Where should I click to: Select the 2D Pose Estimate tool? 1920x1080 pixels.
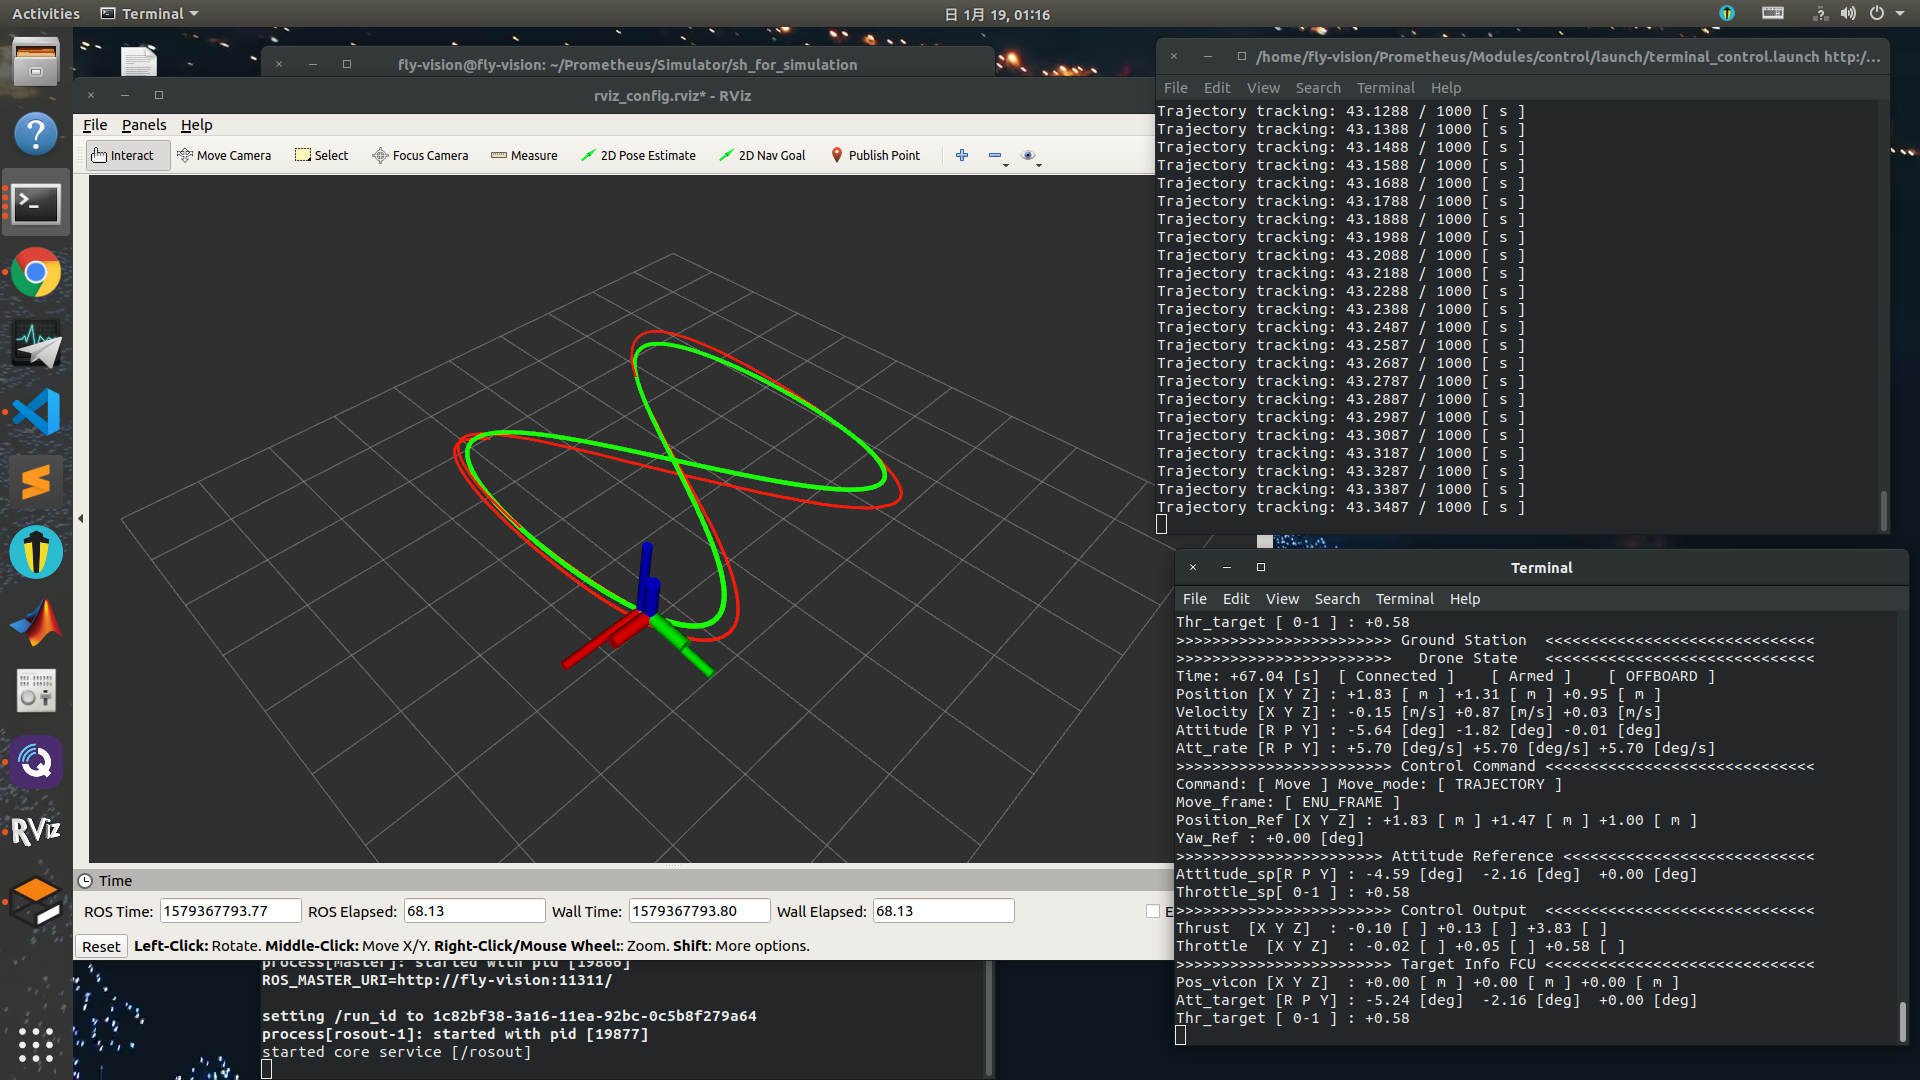point(638,156)
